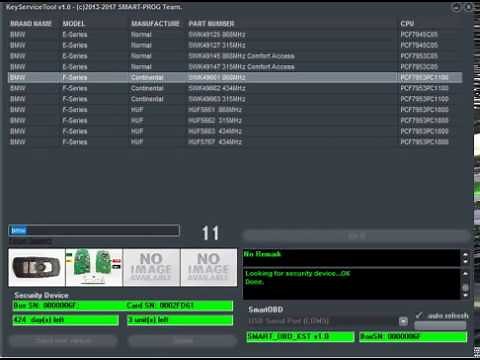Image resolution: width=480 pixels, height=360 pixels.
Task: Open the green circuit board photo thumbnail
Action: [x=94, y=267]
